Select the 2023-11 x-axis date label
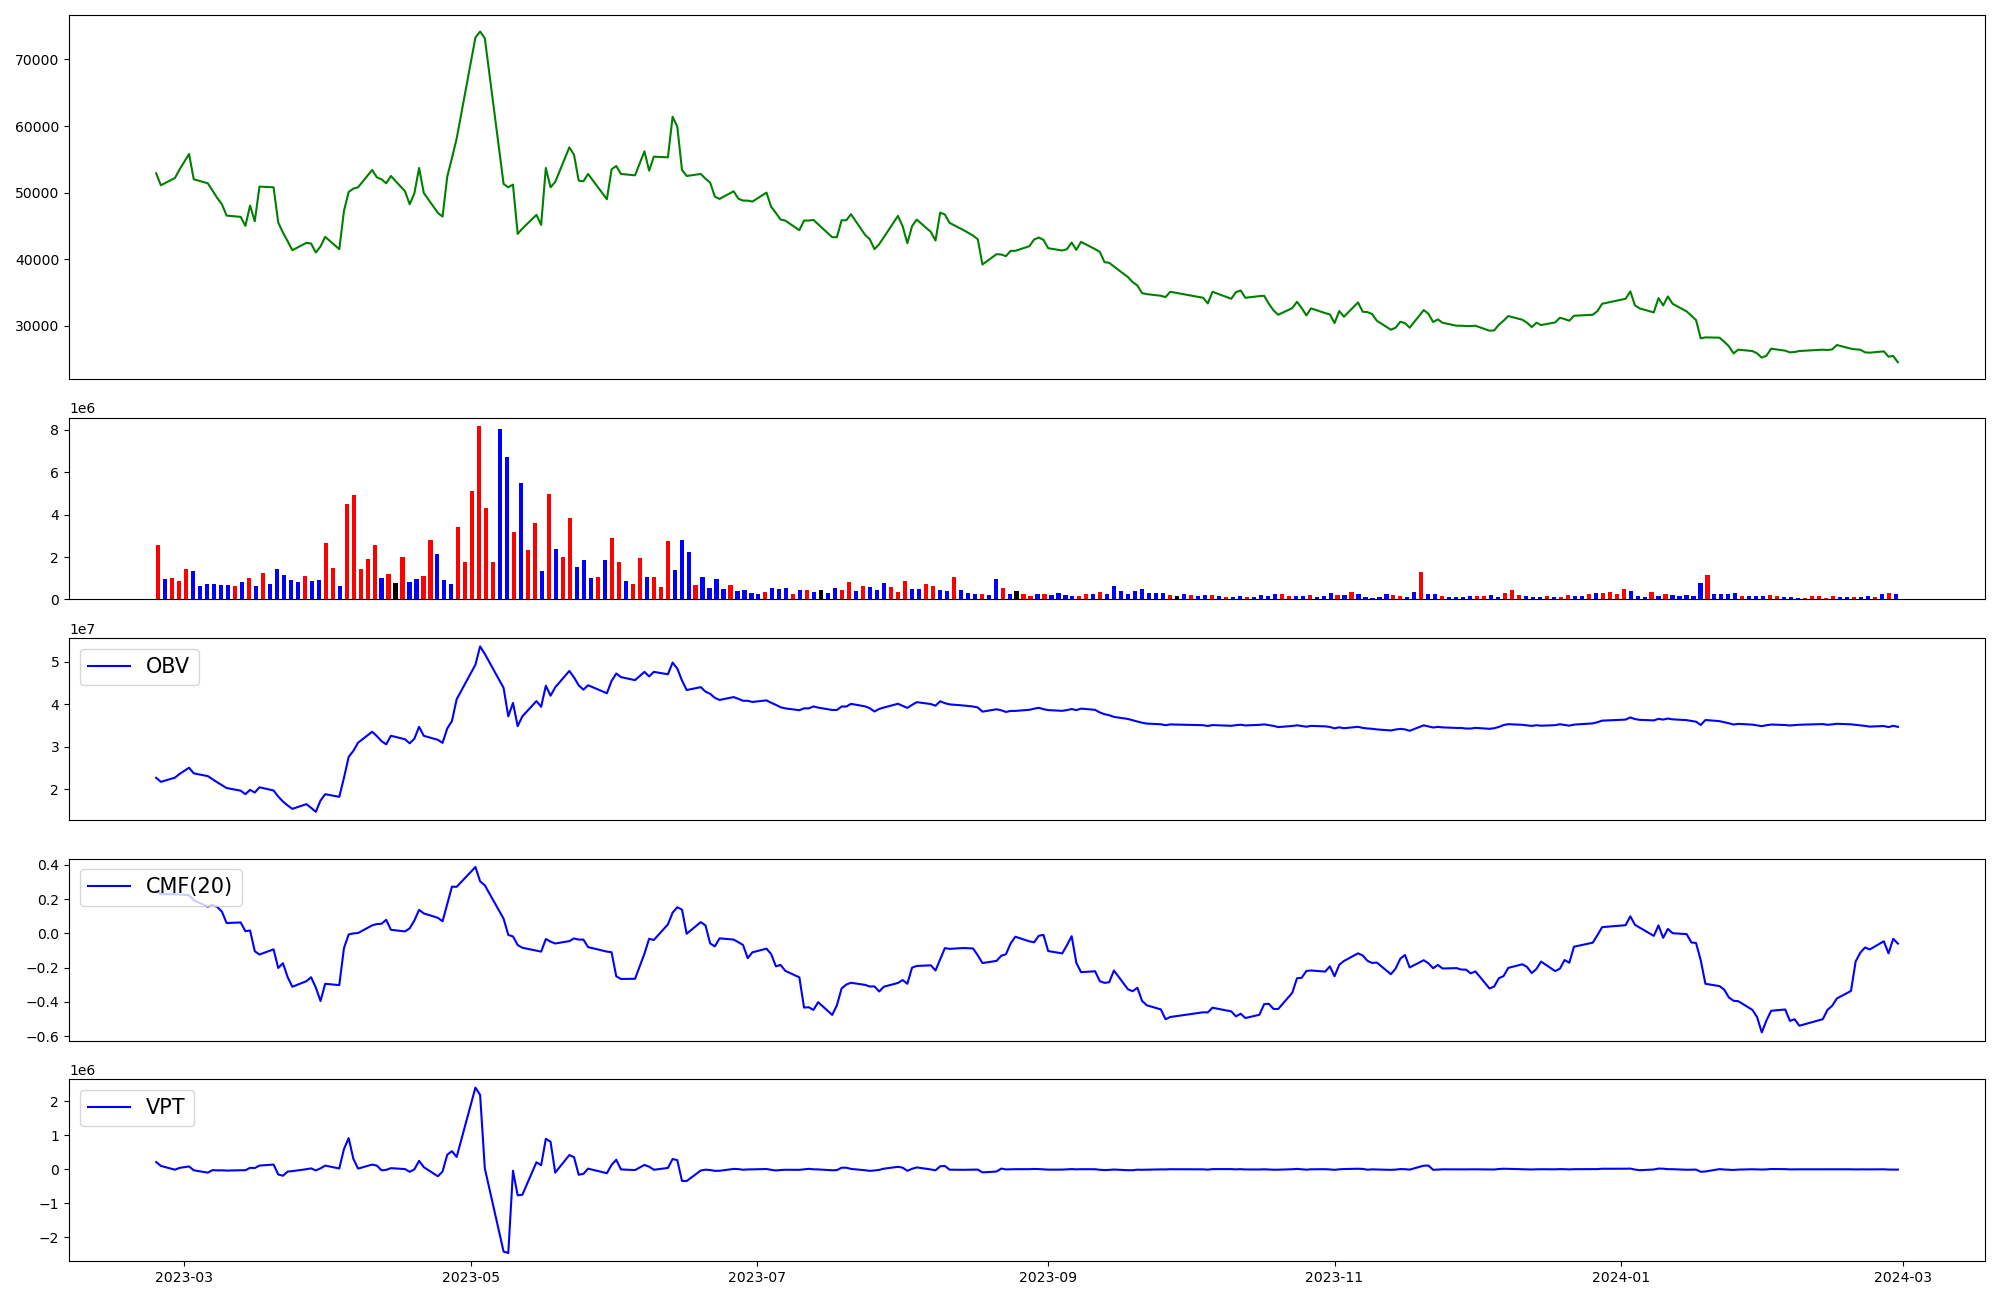This screenshot has height=1300, width=2000. [1334, 1277]
